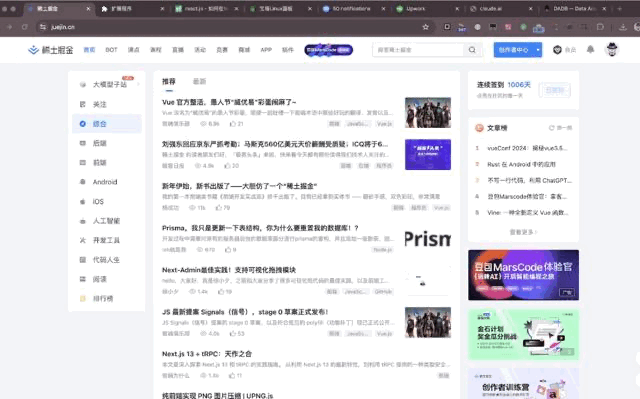The image size is (640, 399).
Task: Switch to the 推荐 tab
Action: coord(169,82)
